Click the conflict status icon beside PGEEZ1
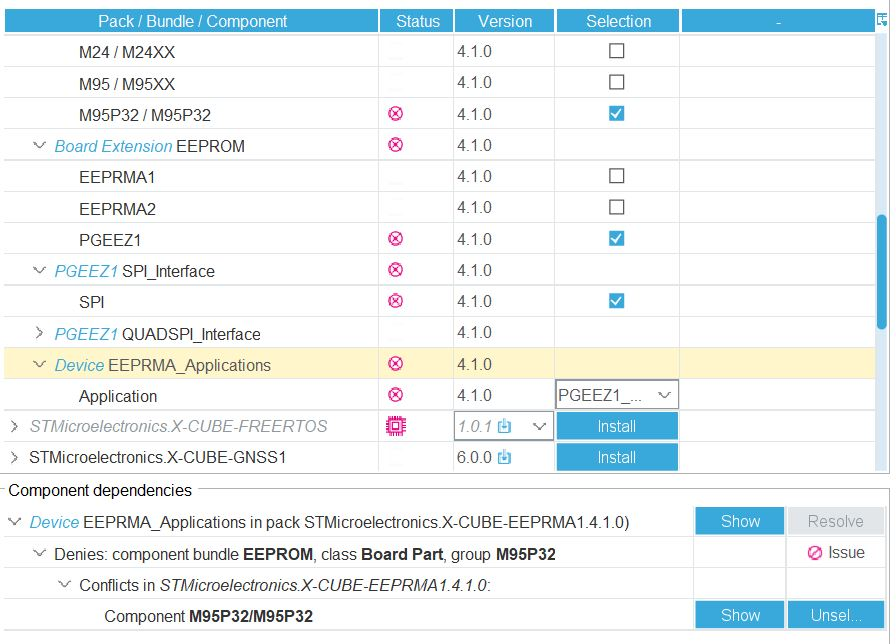This screenshot has width=896, height=644. (x=395, y=239)
